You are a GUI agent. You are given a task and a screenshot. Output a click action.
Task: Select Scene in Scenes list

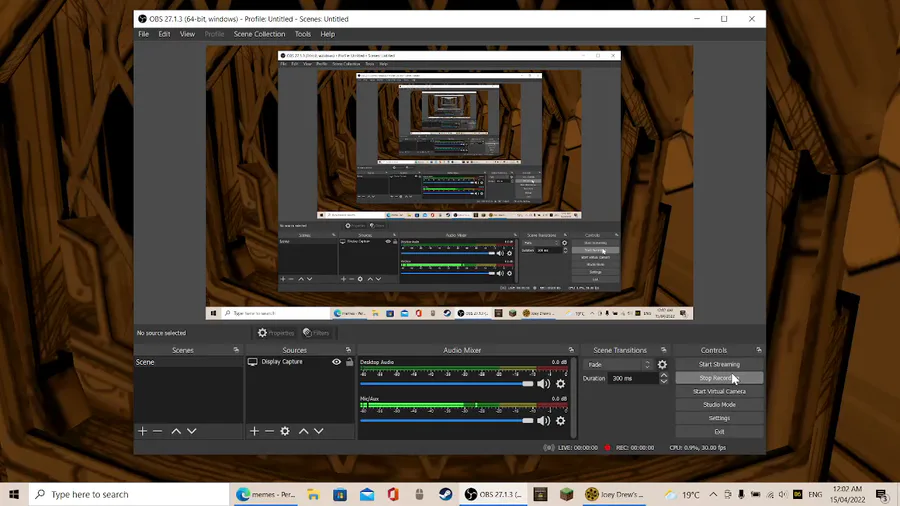188,362
